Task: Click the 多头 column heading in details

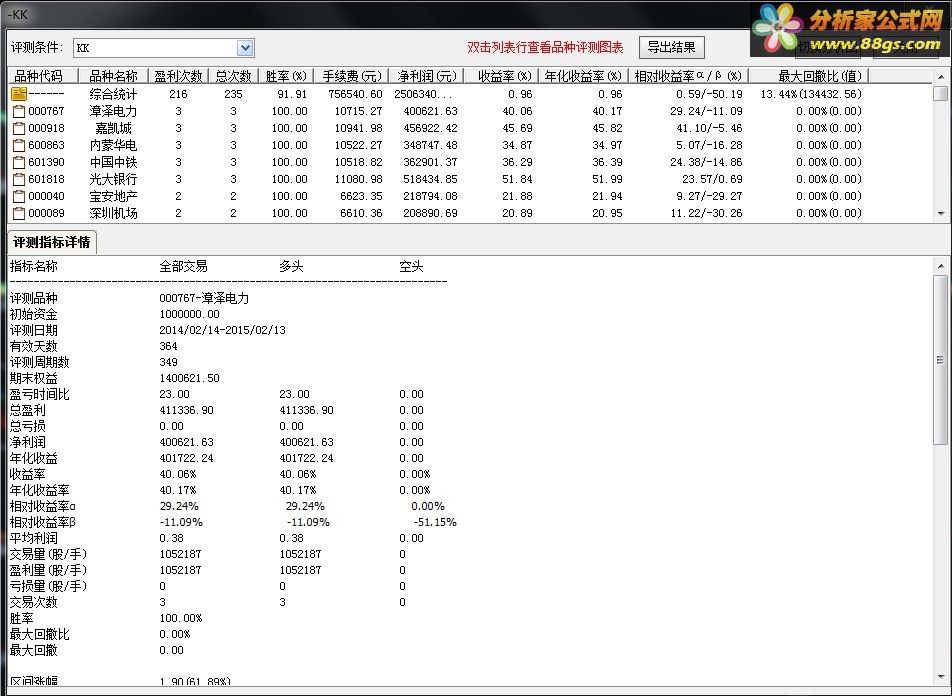Action: (291, 267)
